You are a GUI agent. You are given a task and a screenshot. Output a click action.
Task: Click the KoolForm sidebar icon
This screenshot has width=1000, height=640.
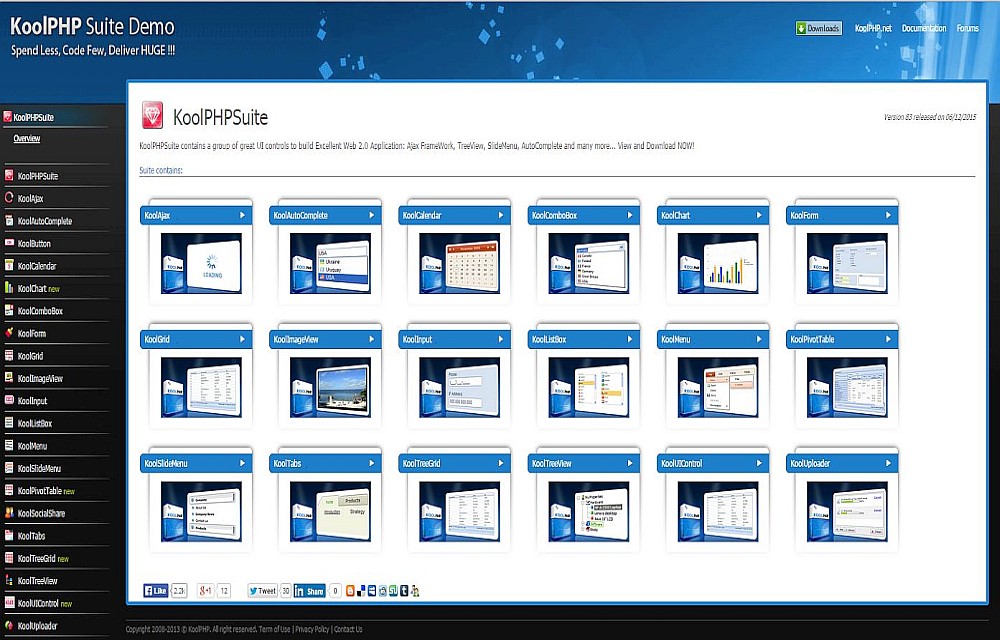[9, 333]
